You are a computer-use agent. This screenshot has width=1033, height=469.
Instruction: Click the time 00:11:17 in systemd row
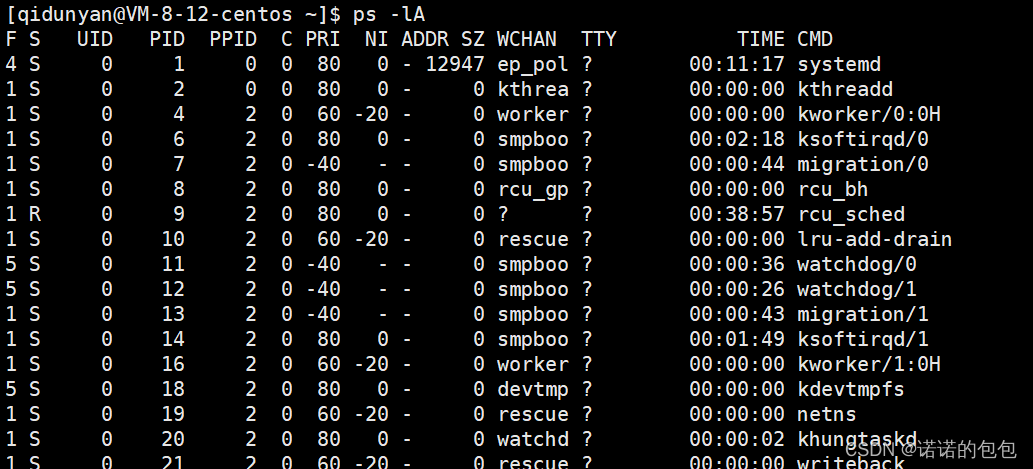[737, 64]
